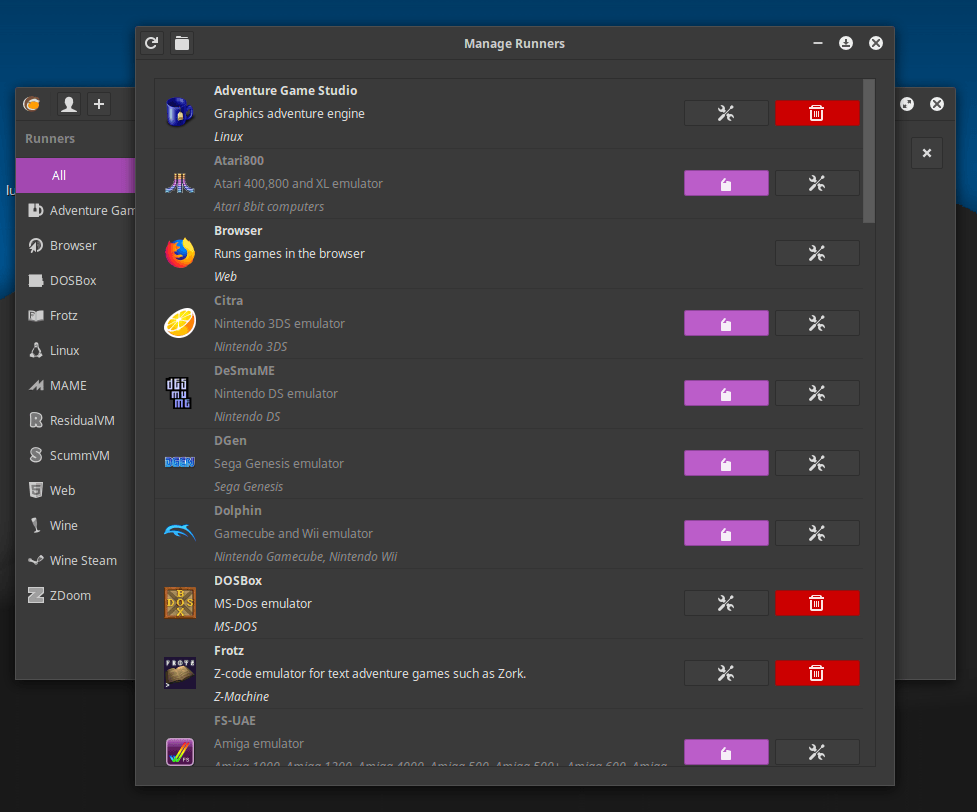The width and height of the screenshot is (977, 812).
Task: Select Adventure Game Studio in sidebar
Action: pos(75,211)
